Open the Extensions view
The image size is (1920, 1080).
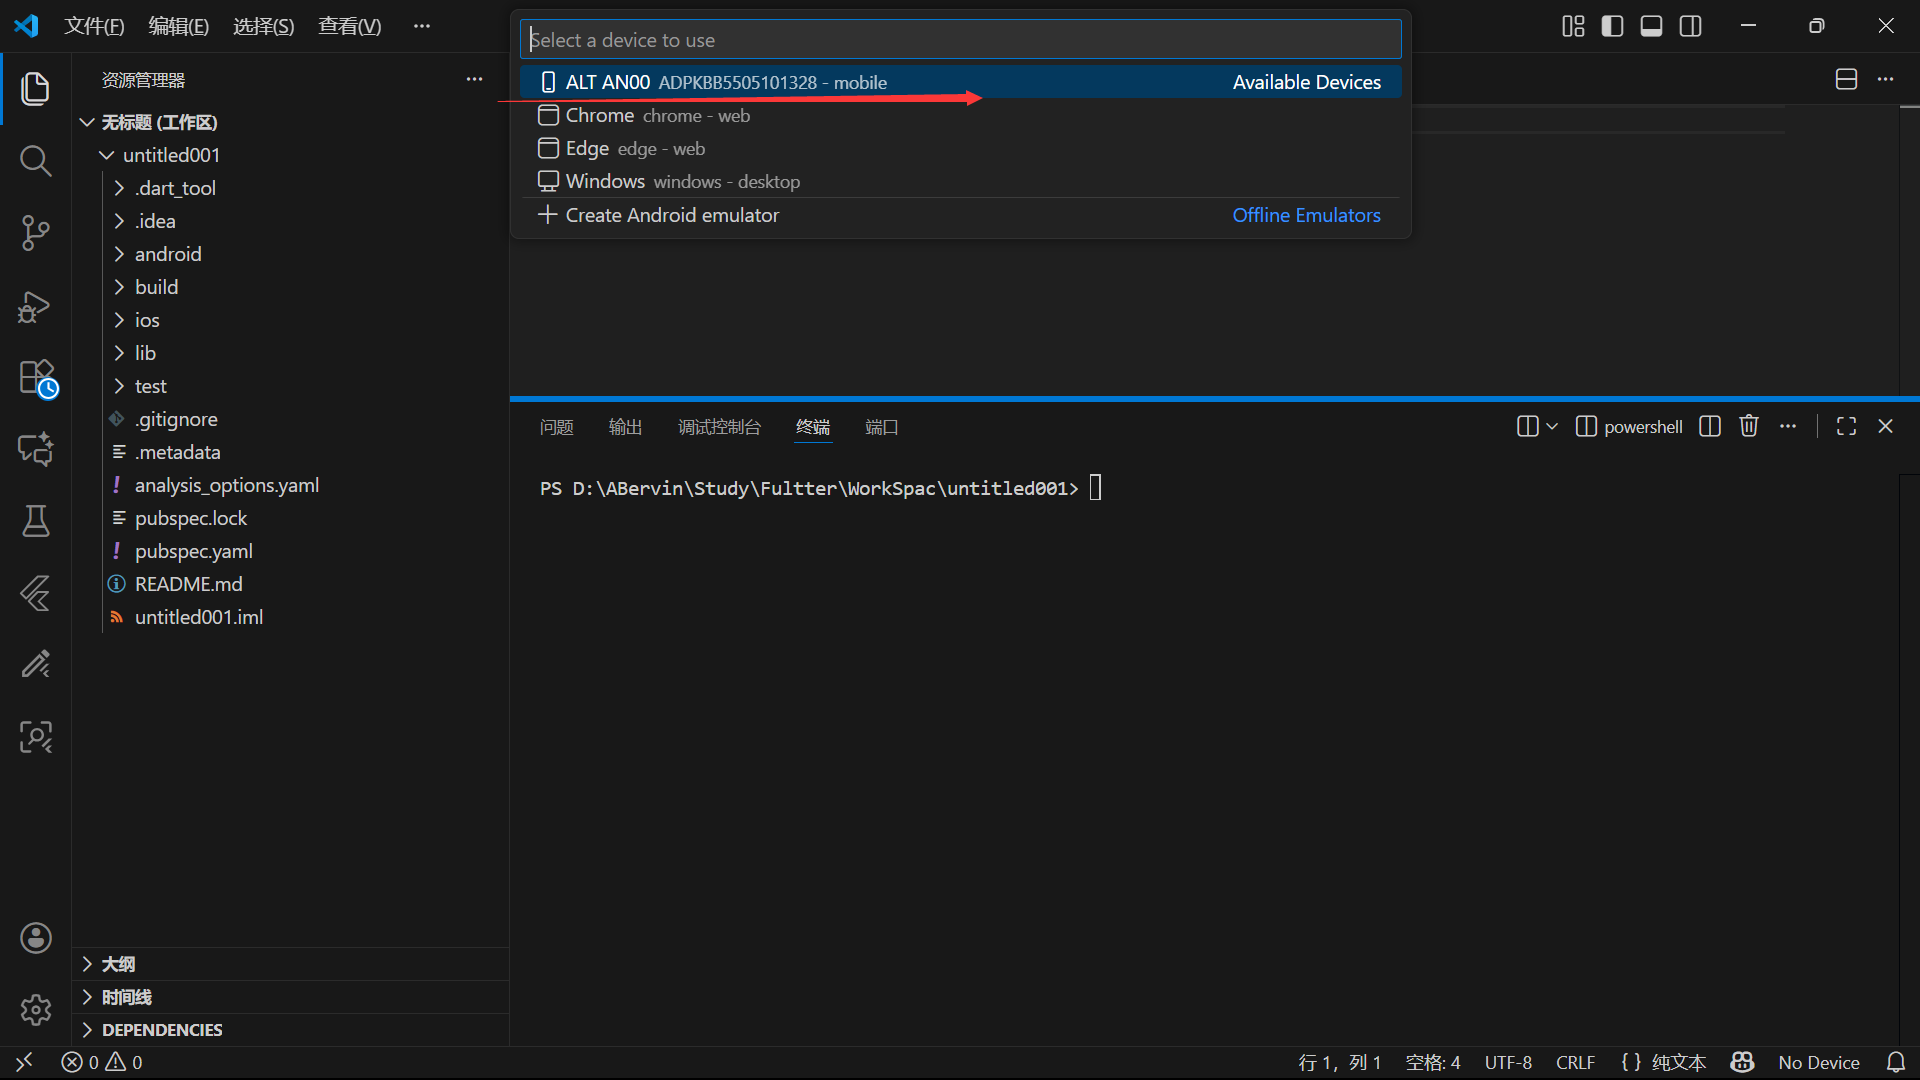37,378
